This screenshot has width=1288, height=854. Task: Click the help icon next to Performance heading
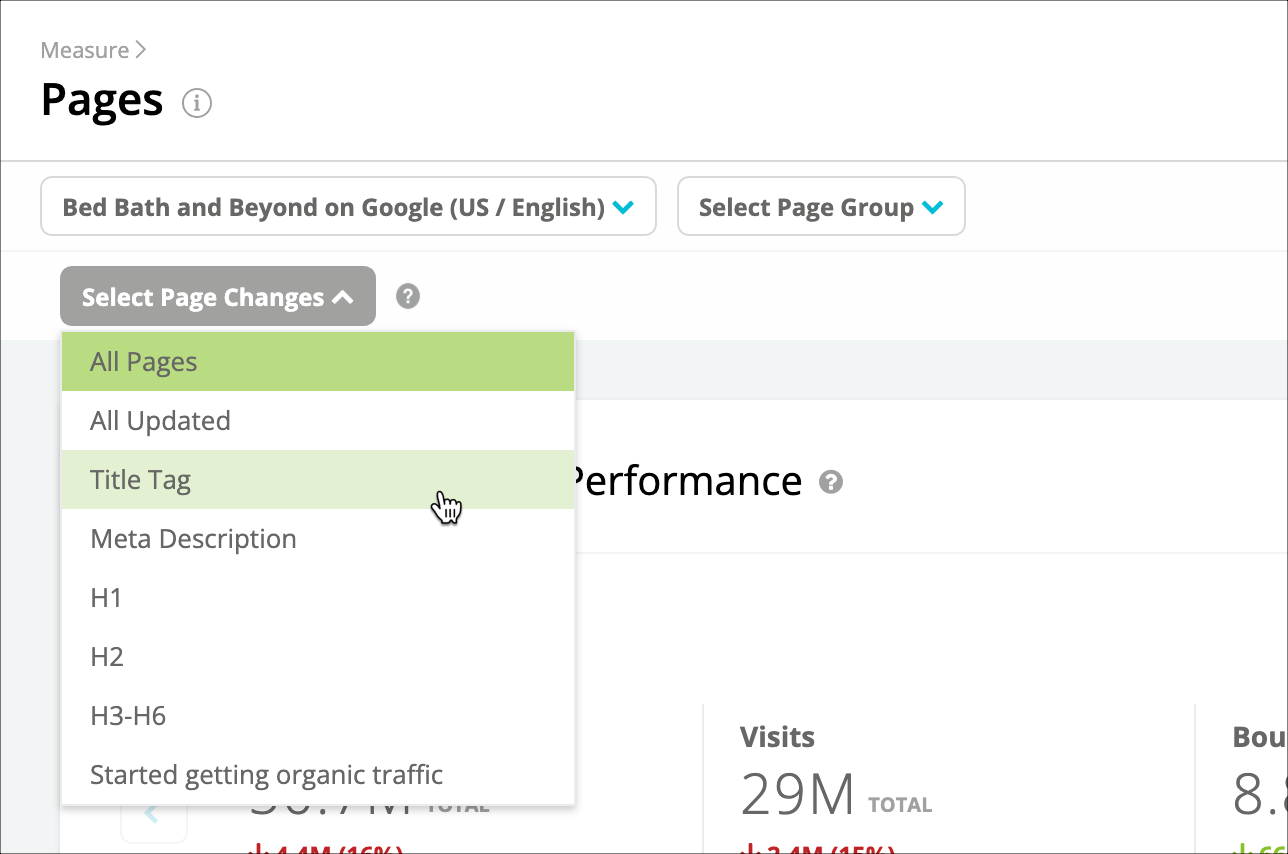[x=830, y=482]
